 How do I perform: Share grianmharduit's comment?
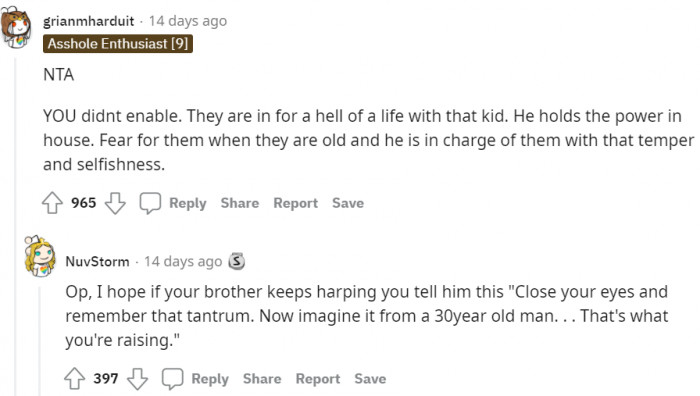240,203
